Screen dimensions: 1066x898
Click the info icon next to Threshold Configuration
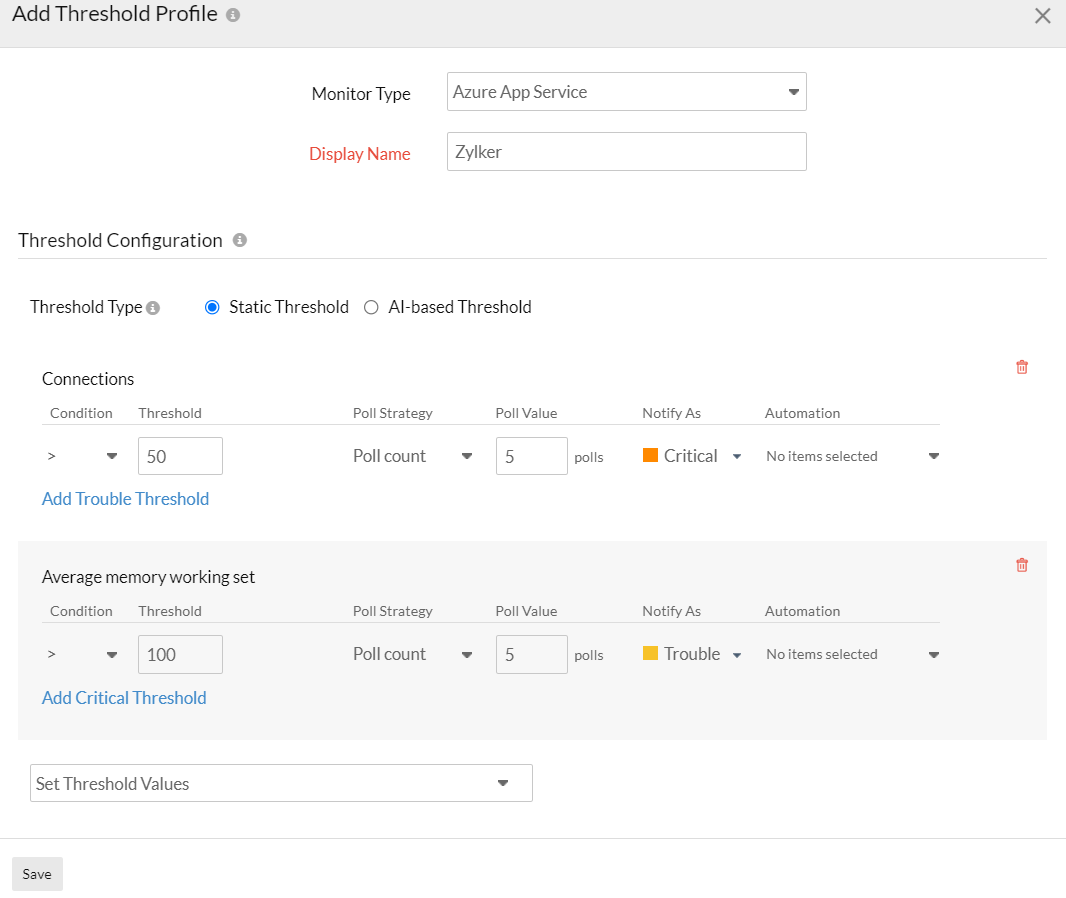(x=240, y=240)
